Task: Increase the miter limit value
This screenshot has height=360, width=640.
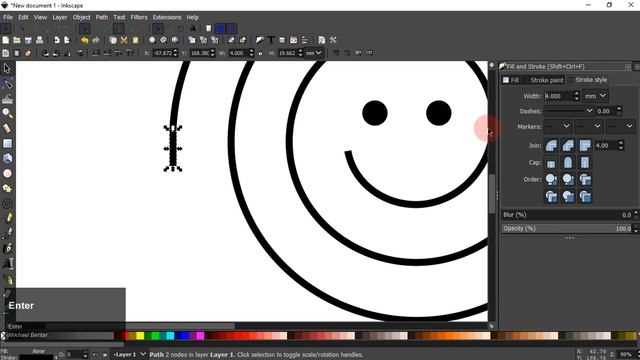Action: click(x=620, y=143)
